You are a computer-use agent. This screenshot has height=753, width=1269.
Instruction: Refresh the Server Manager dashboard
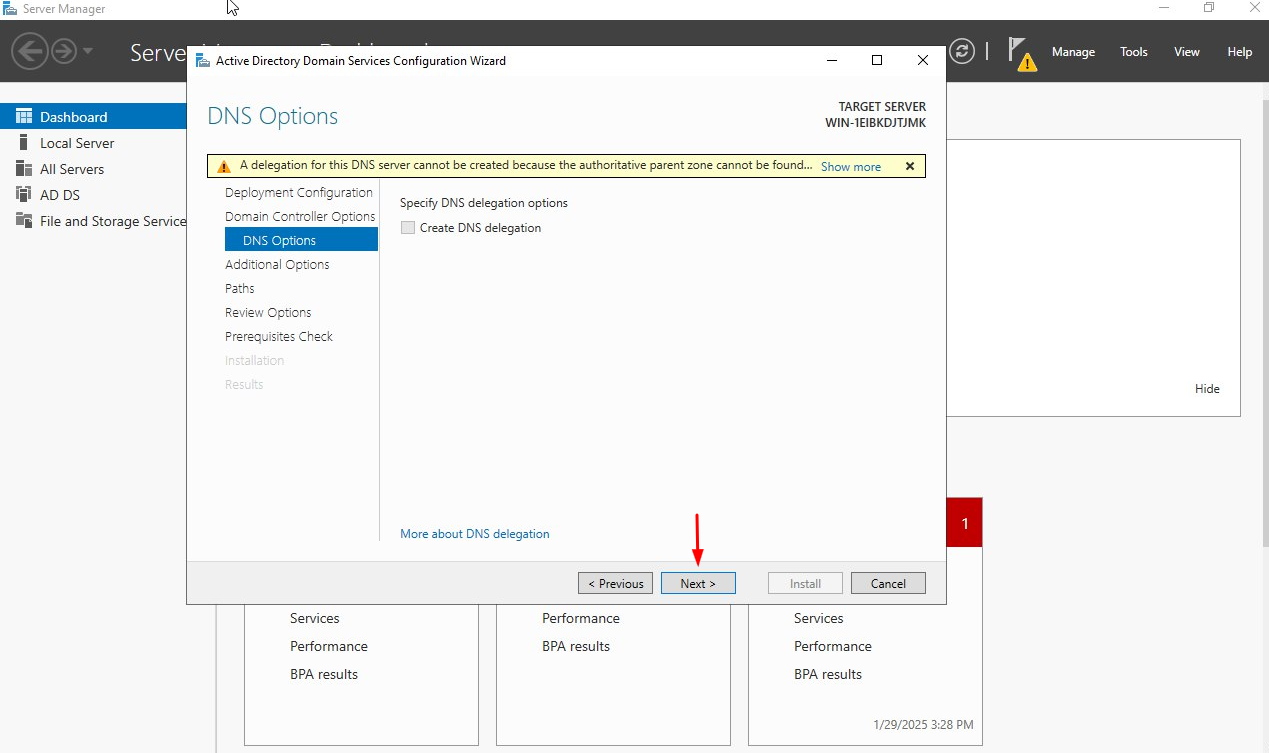[x=962, y=51]
